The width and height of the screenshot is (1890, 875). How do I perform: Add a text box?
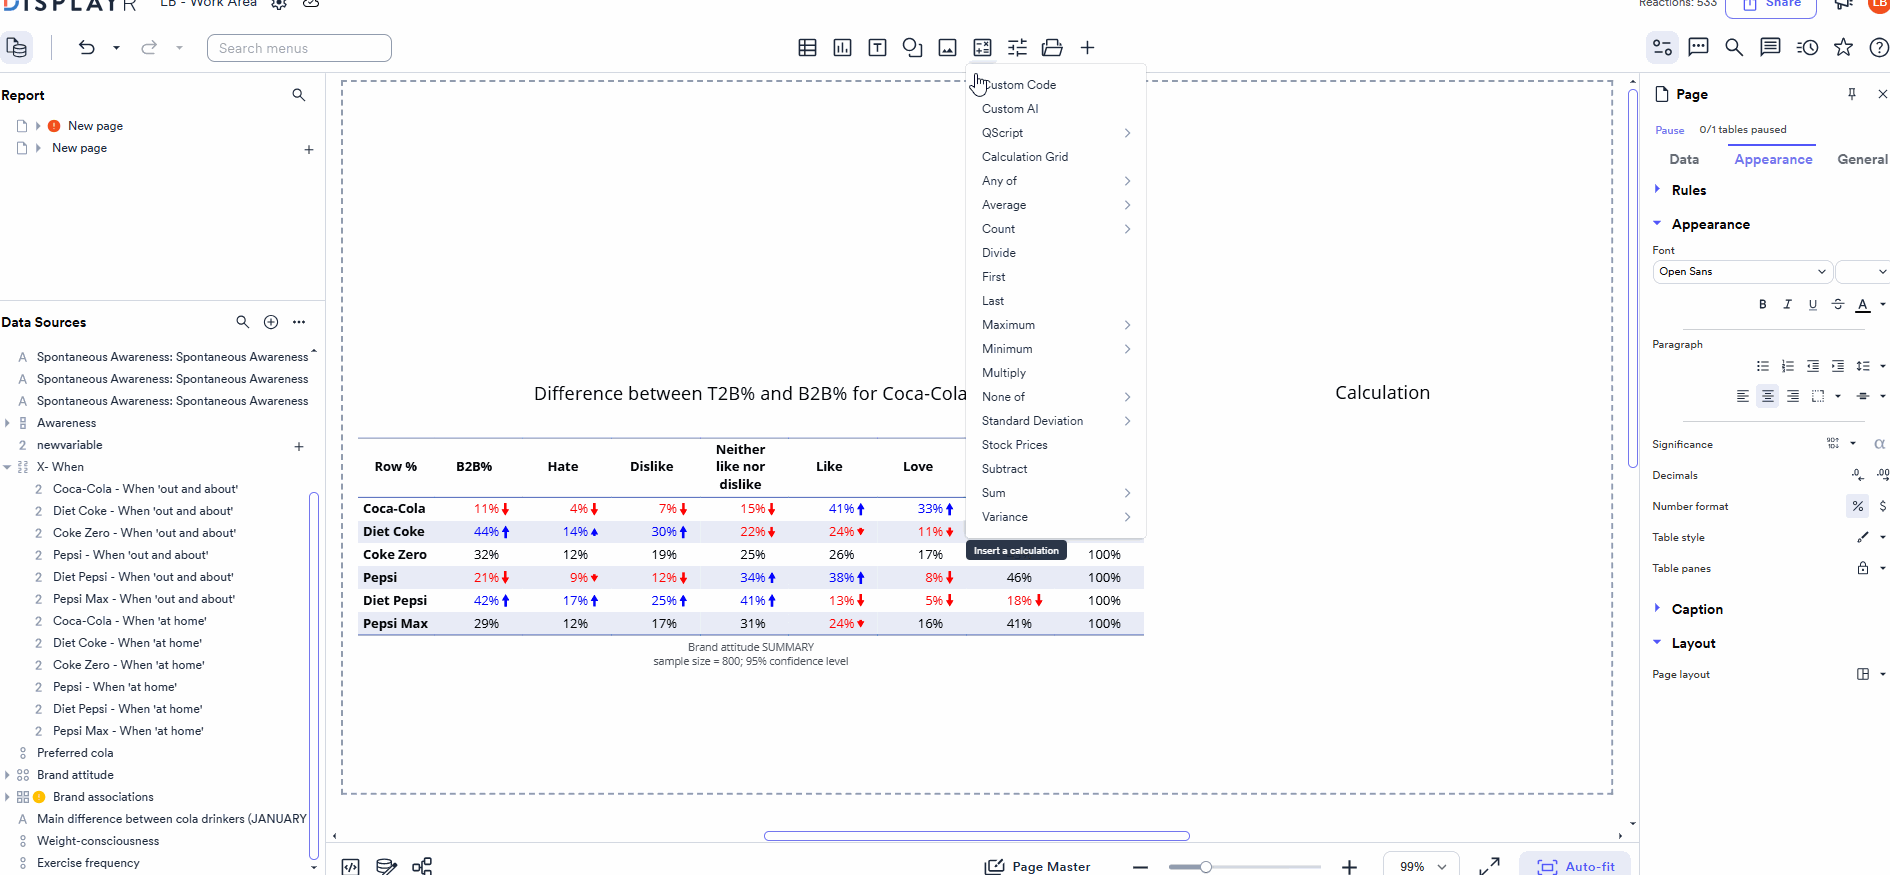click(x=877, y=48)
